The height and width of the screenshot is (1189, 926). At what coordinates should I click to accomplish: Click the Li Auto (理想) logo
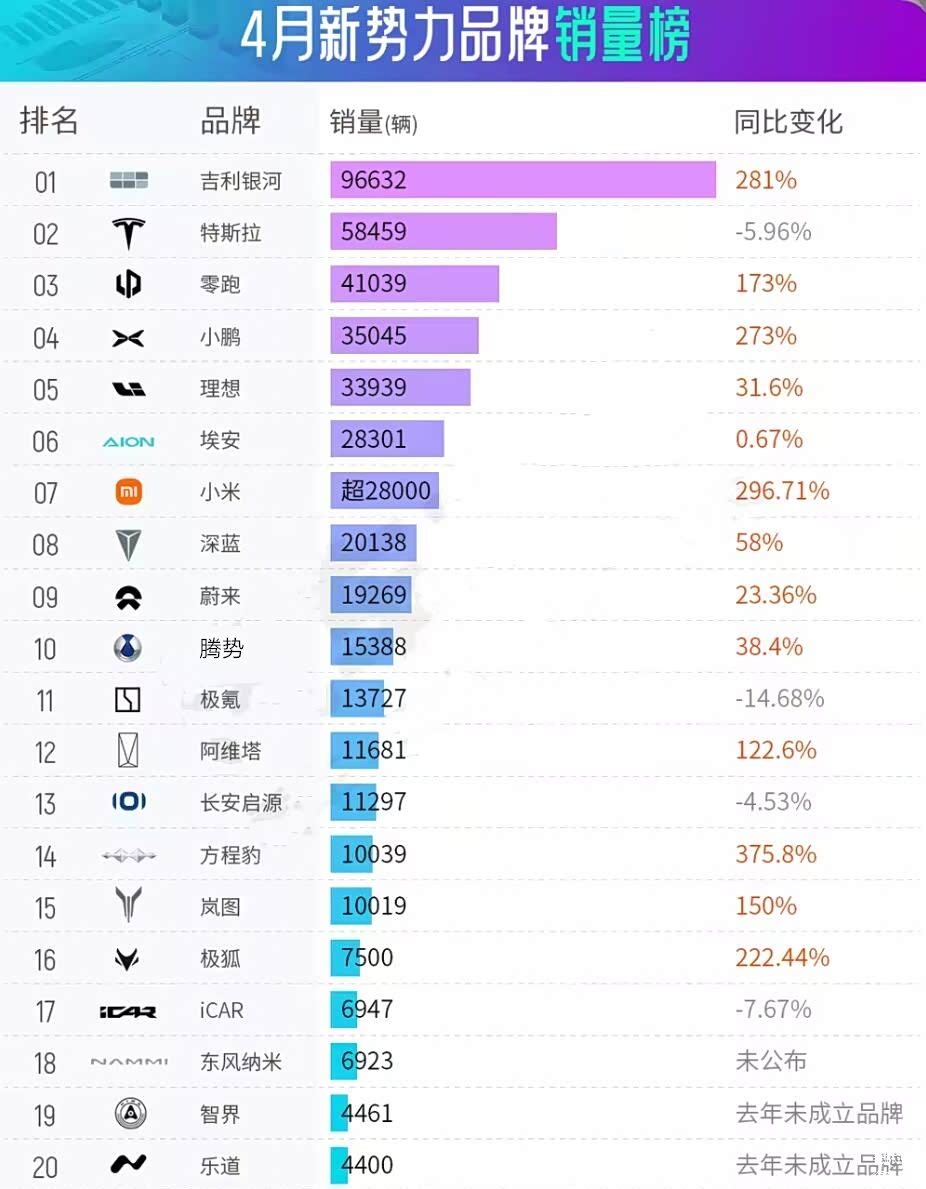[128, 389]
